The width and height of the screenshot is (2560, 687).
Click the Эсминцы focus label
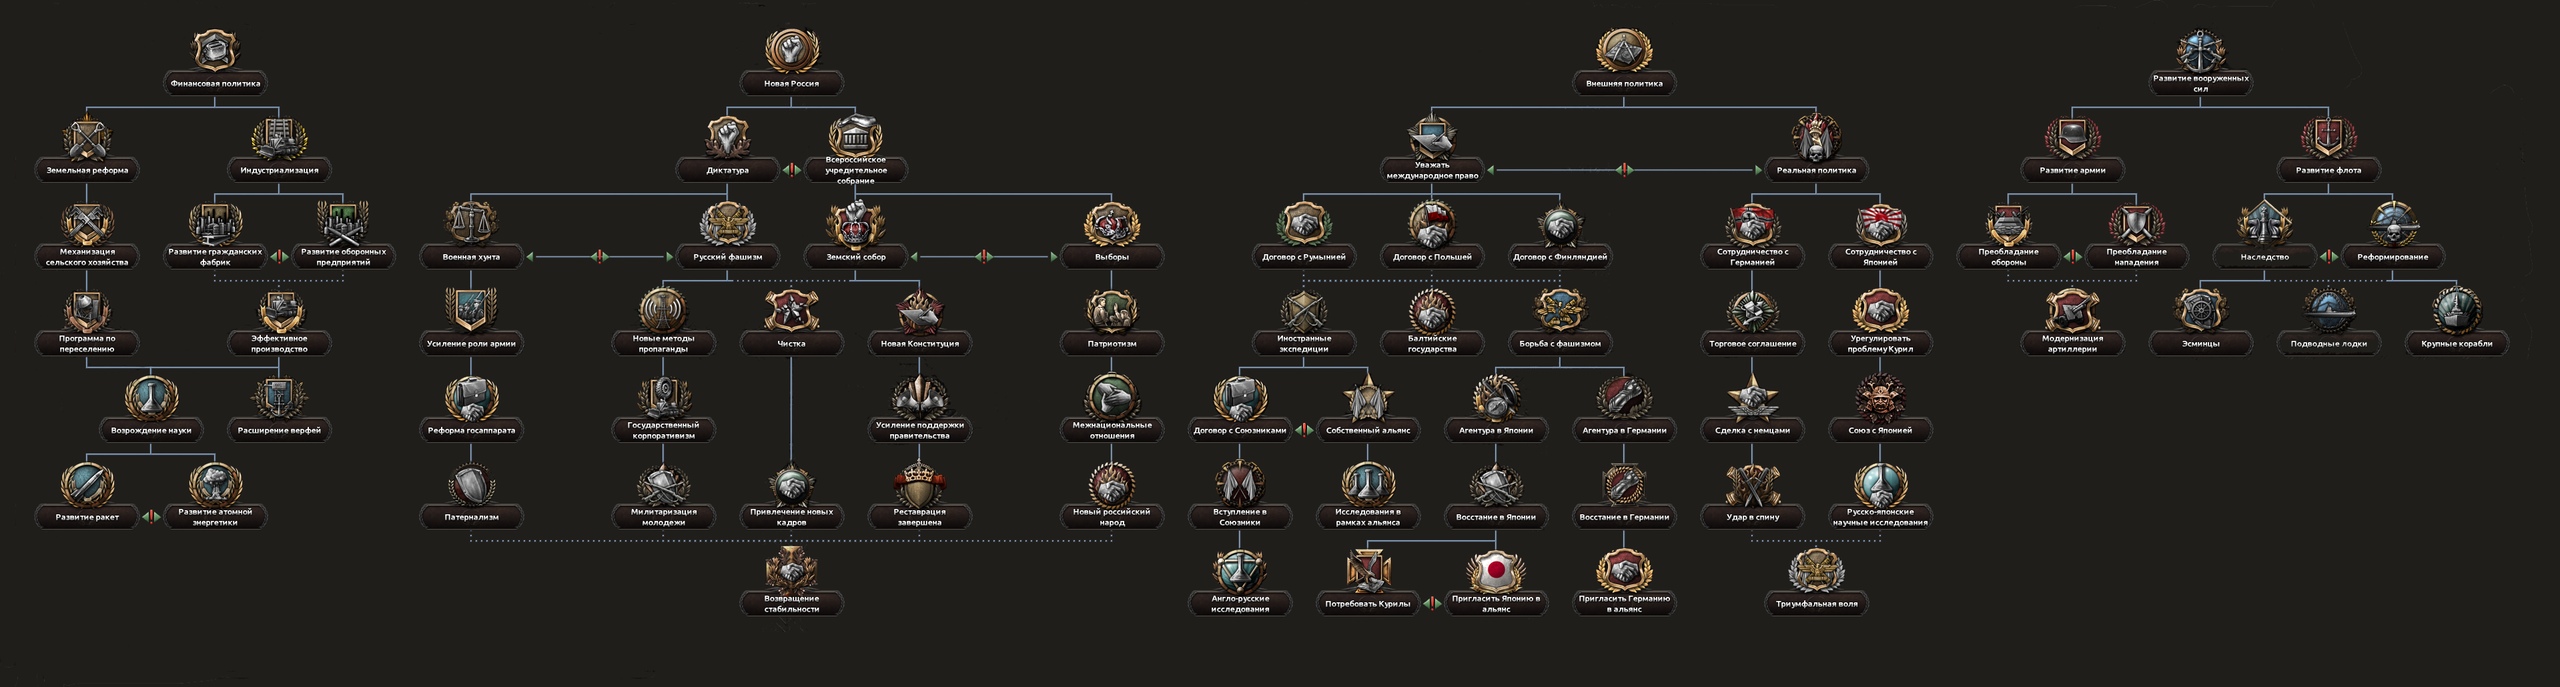(x=2200, y=343)
